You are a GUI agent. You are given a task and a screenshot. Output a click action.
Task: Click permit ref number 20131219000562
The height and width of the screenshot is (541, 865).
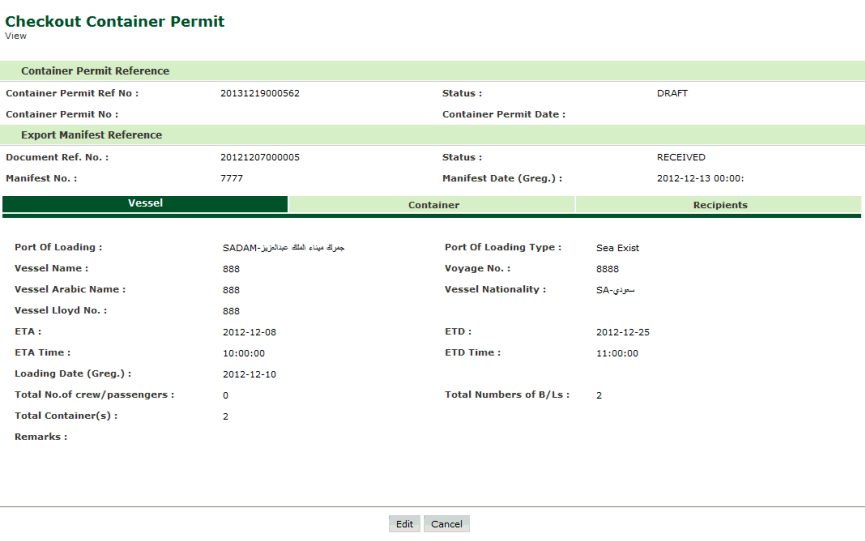260,94
